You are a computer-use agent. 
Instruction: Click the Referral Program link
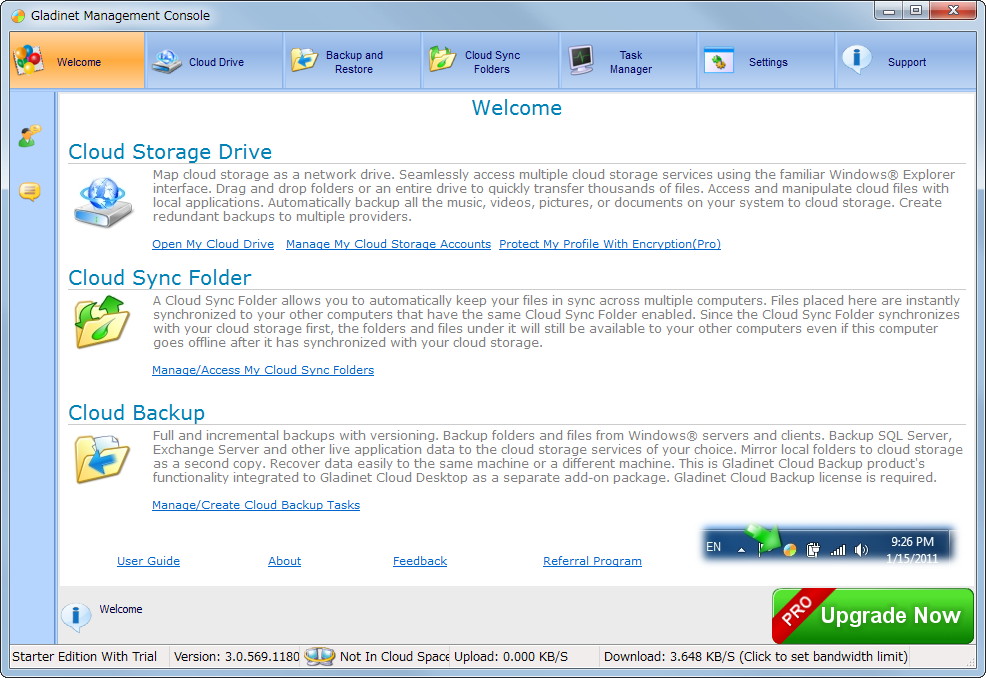(x=592, y=561)
